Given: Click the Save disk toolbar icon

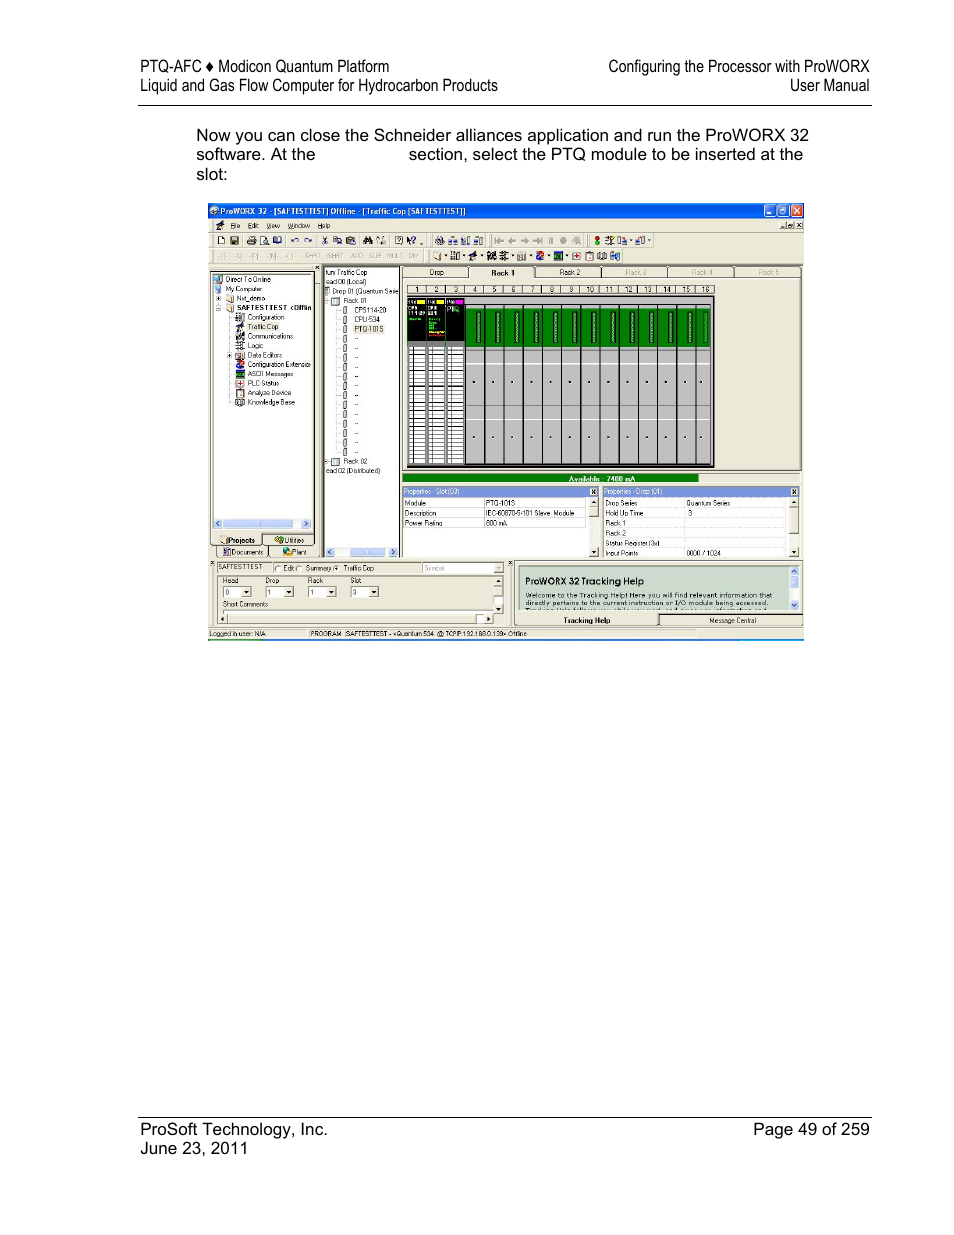Looking at the screenshot, I should coord(234,240).
